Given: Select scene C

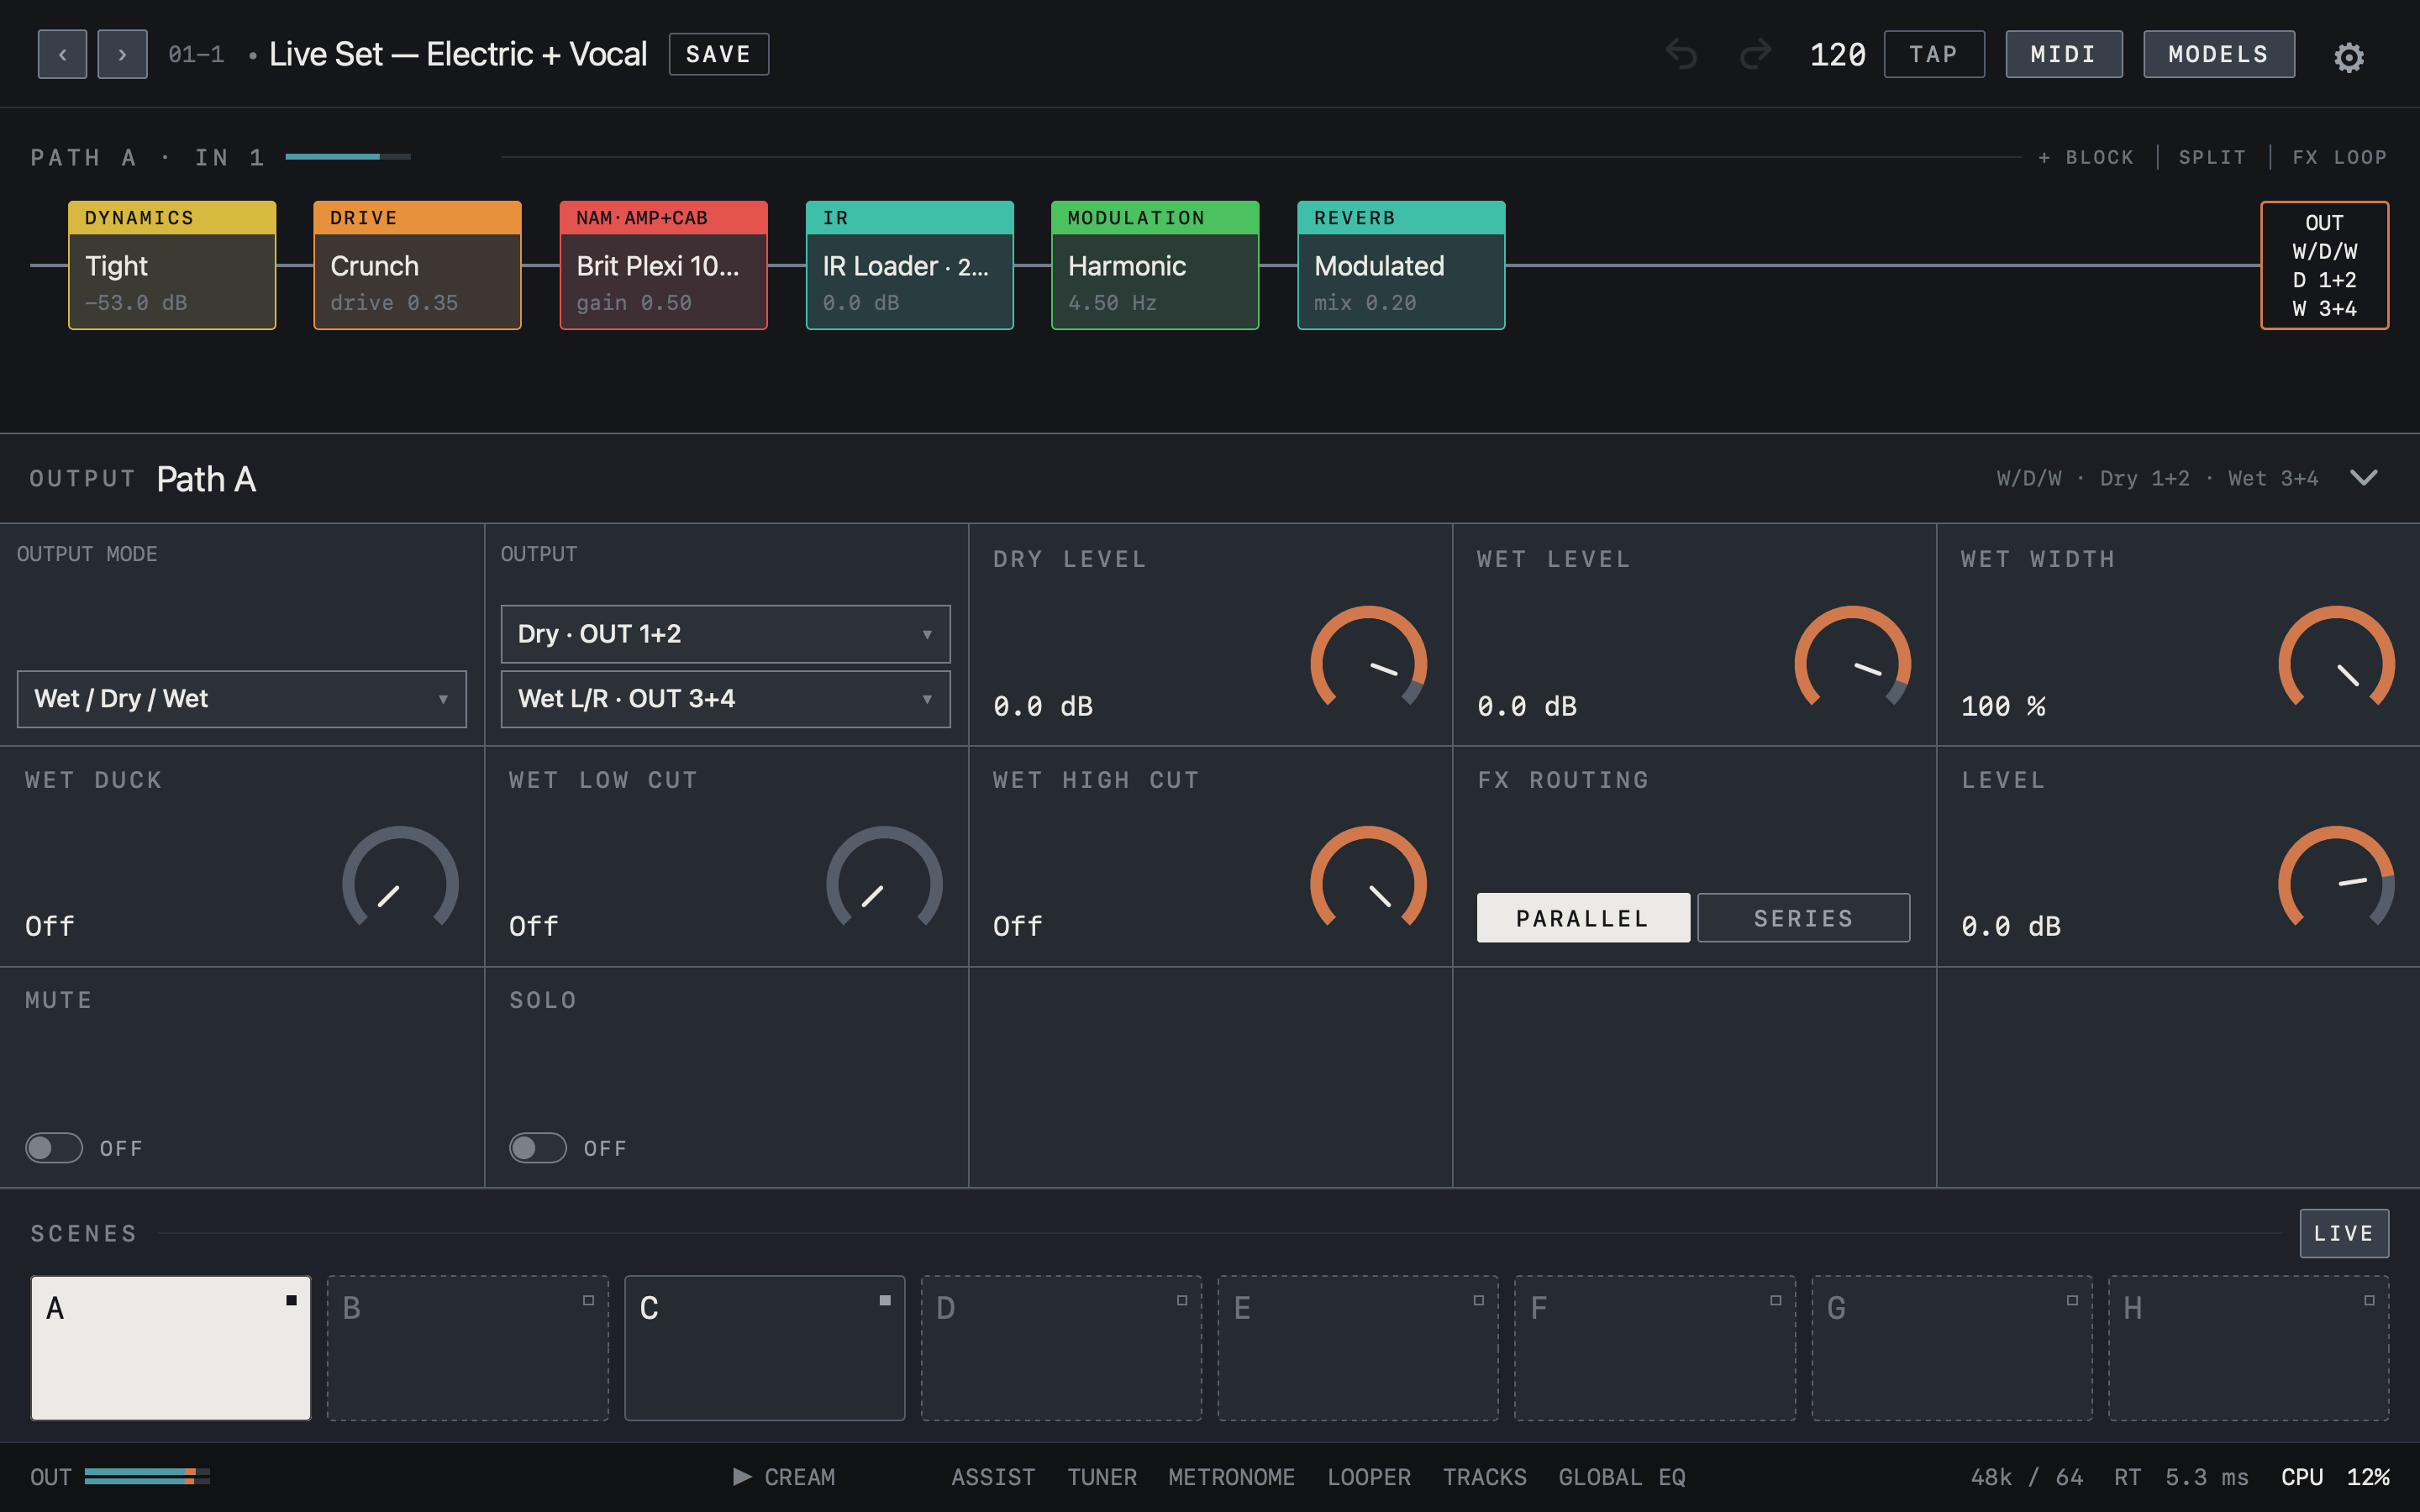Looking at the screenshot, I should click(x=765, y=1347).
